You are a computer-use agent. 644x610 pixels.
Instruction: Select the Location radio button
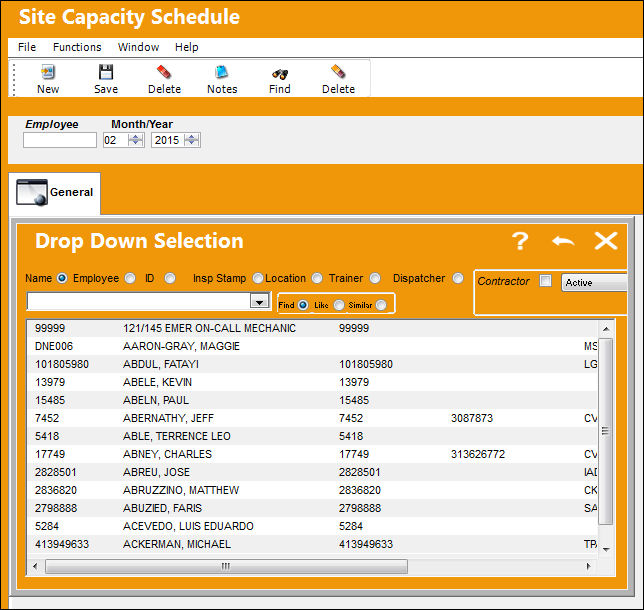(317, 279)
